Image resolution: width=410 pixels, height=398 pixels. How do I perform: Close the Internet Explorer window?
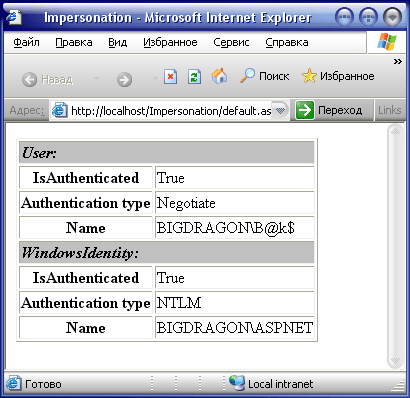392,16
